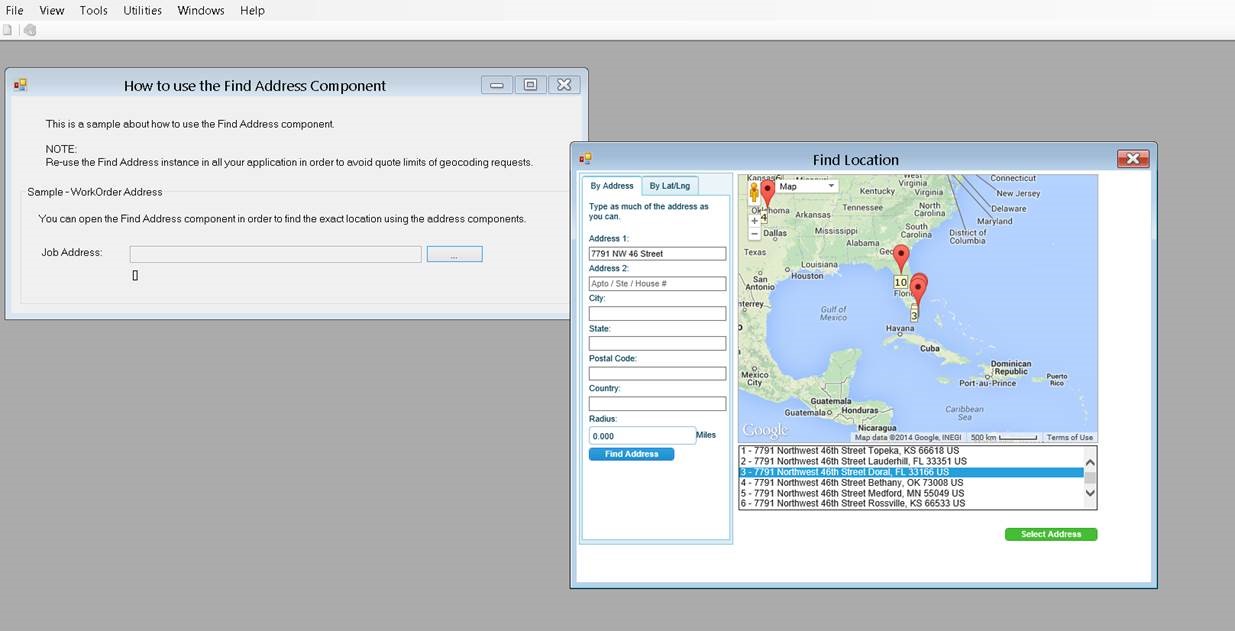The height and width of the screenshot is (631, 1235).
Task: Click the new document toolbar icon
Action: [8, 30]
